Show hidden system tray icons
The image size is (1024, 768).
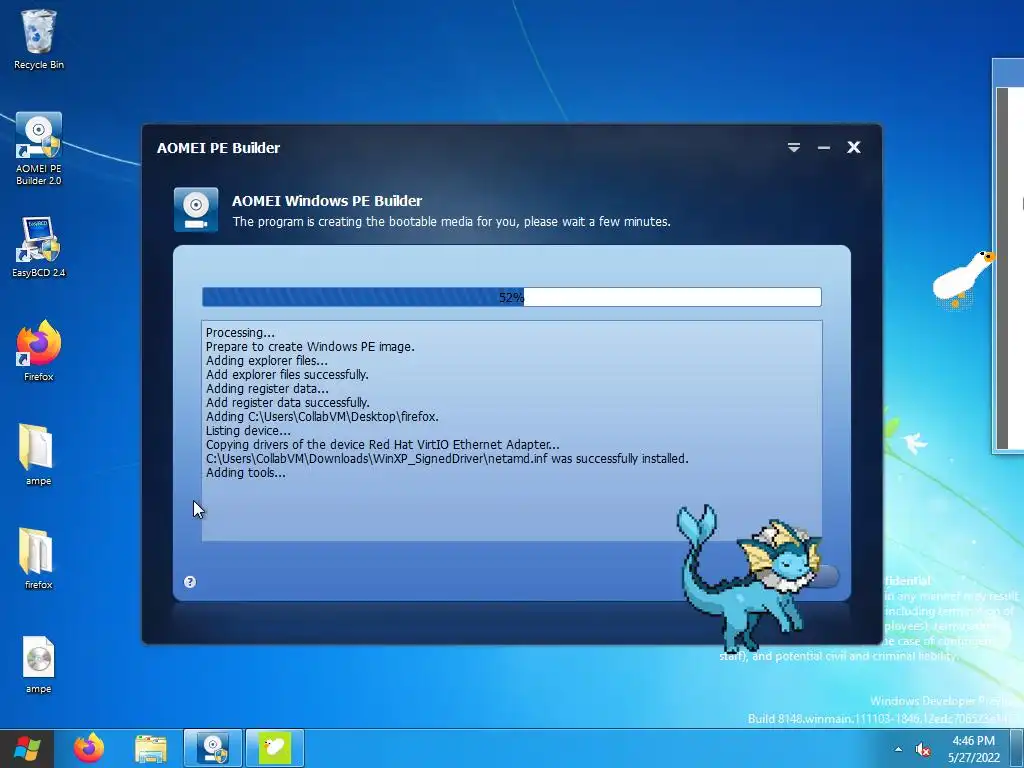point(899,749)
